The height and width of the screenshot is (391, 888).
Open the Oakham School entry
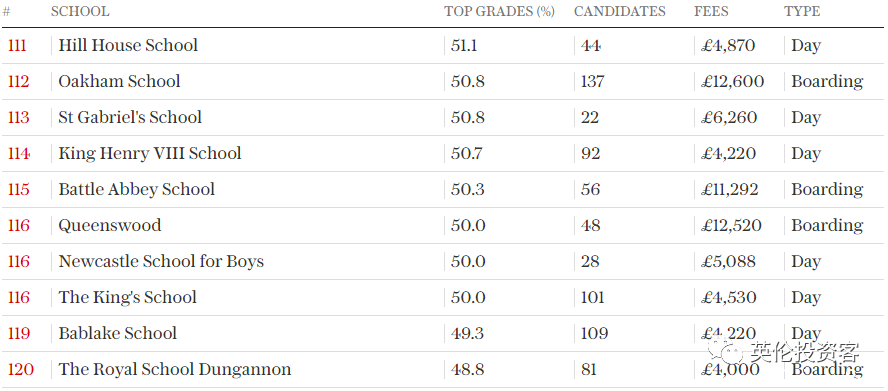(x=119, y=81)
